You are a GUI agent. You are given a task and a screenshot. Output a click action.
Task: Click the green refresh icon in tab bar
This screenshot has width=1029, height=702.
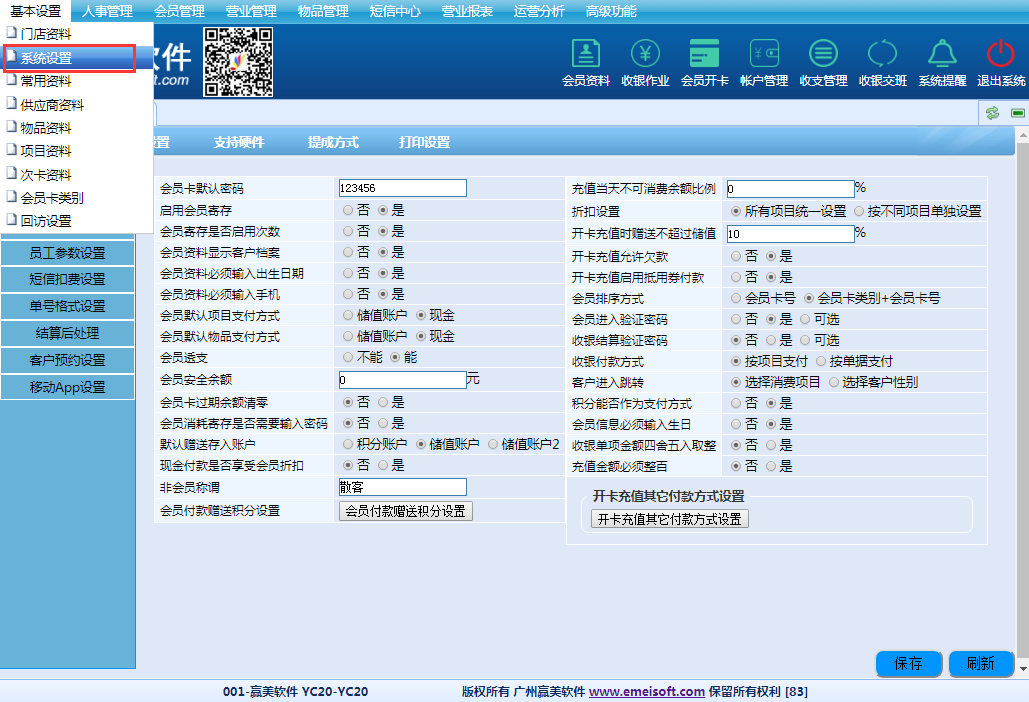pyautogui.click(x=992, y=113)
